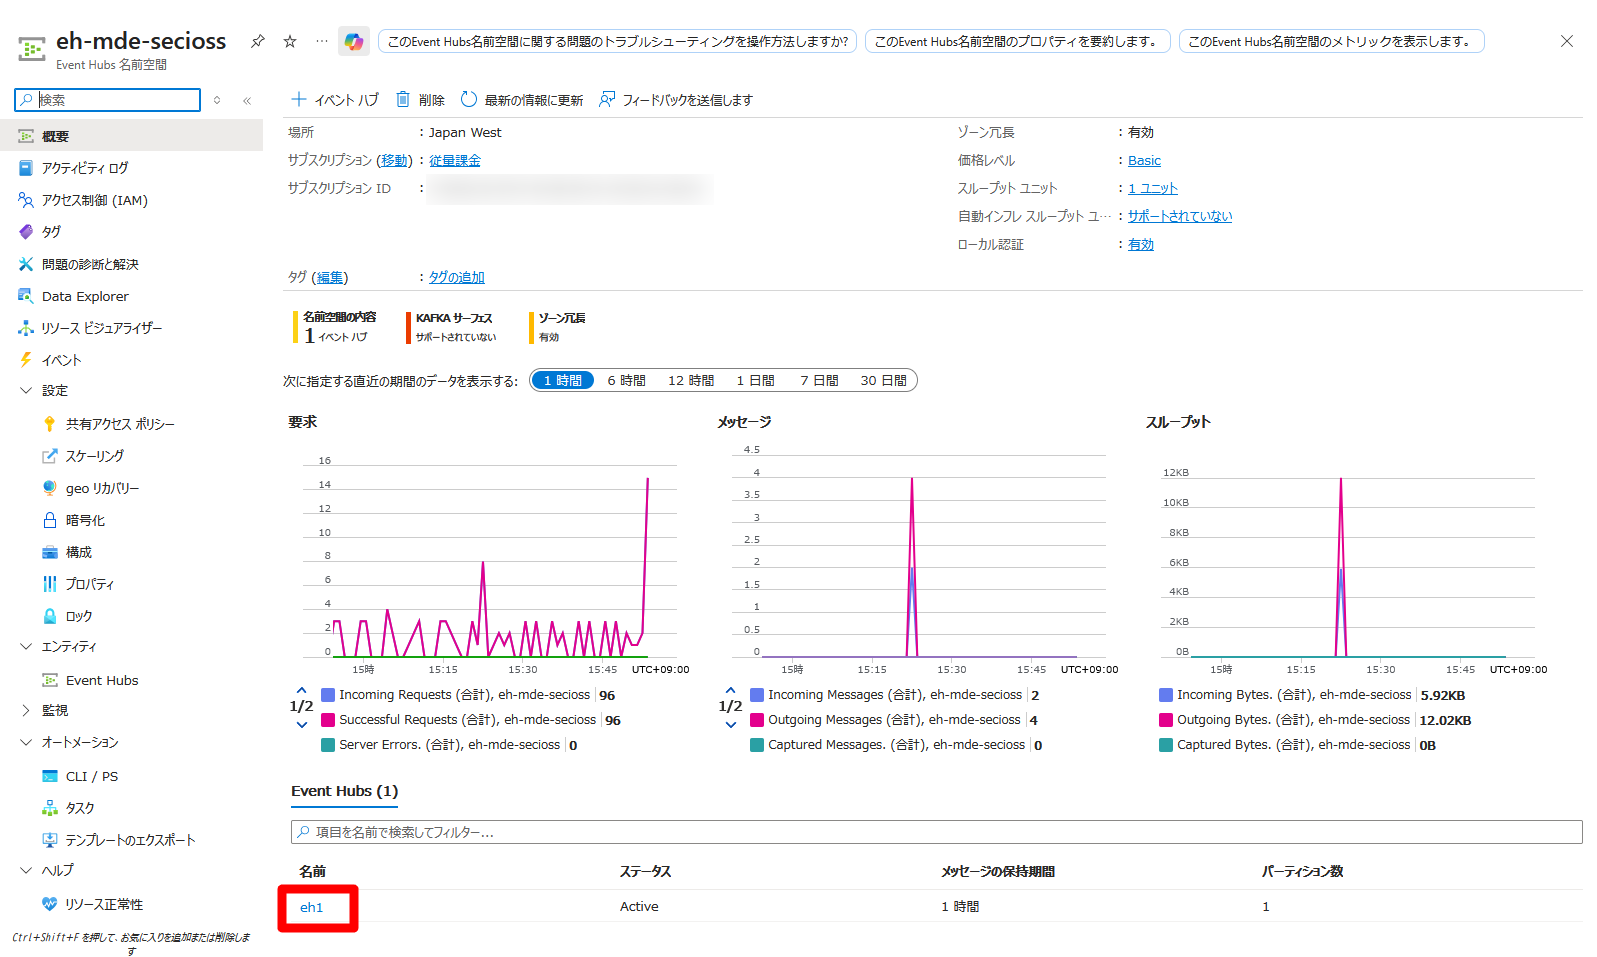Open the more options ellipsis in header

[x=321, y=41]
